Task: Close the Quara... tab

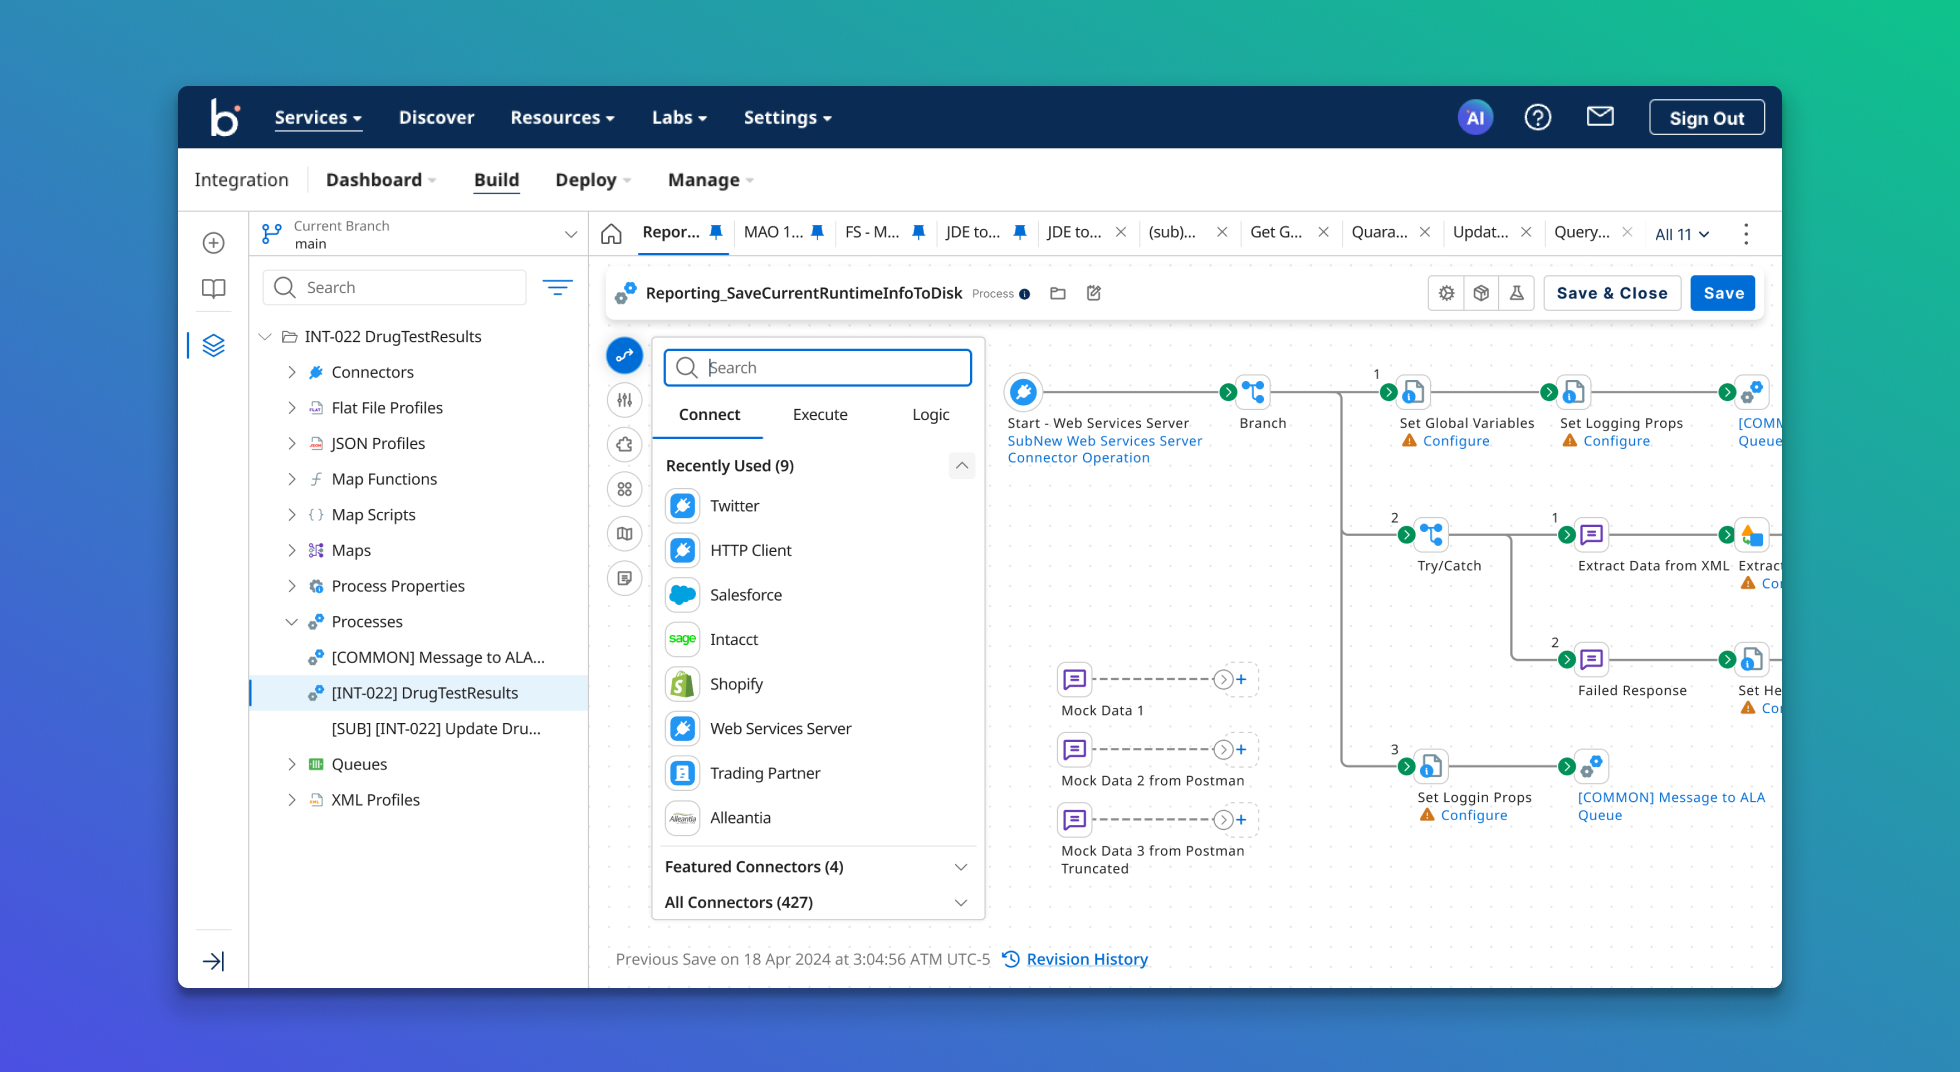Action: pyautogui.click(x=1425, y=232)
